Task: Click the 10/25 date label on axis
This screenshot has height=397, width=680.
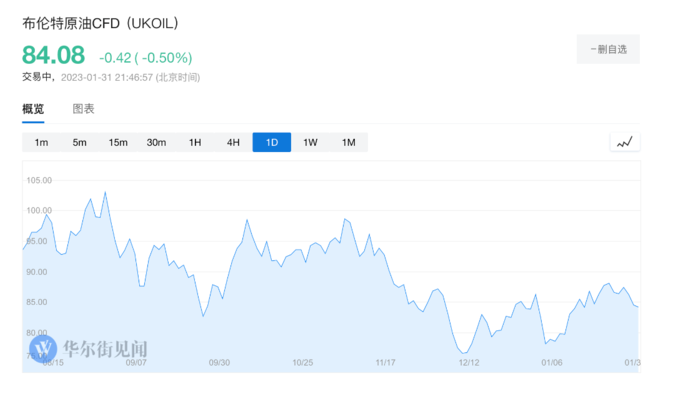Action: point(303,363)
